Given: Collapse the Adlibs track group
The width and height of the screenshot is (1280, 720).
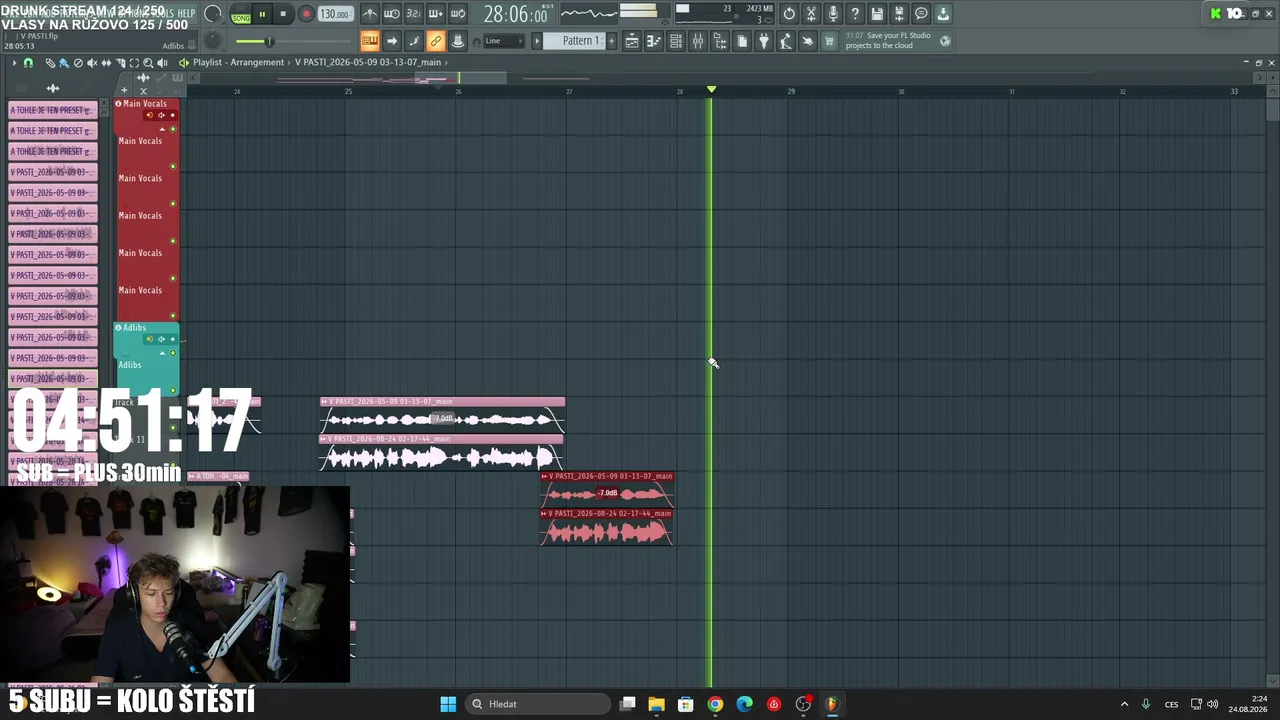Looking at the screenshot, I should point(162,352).
